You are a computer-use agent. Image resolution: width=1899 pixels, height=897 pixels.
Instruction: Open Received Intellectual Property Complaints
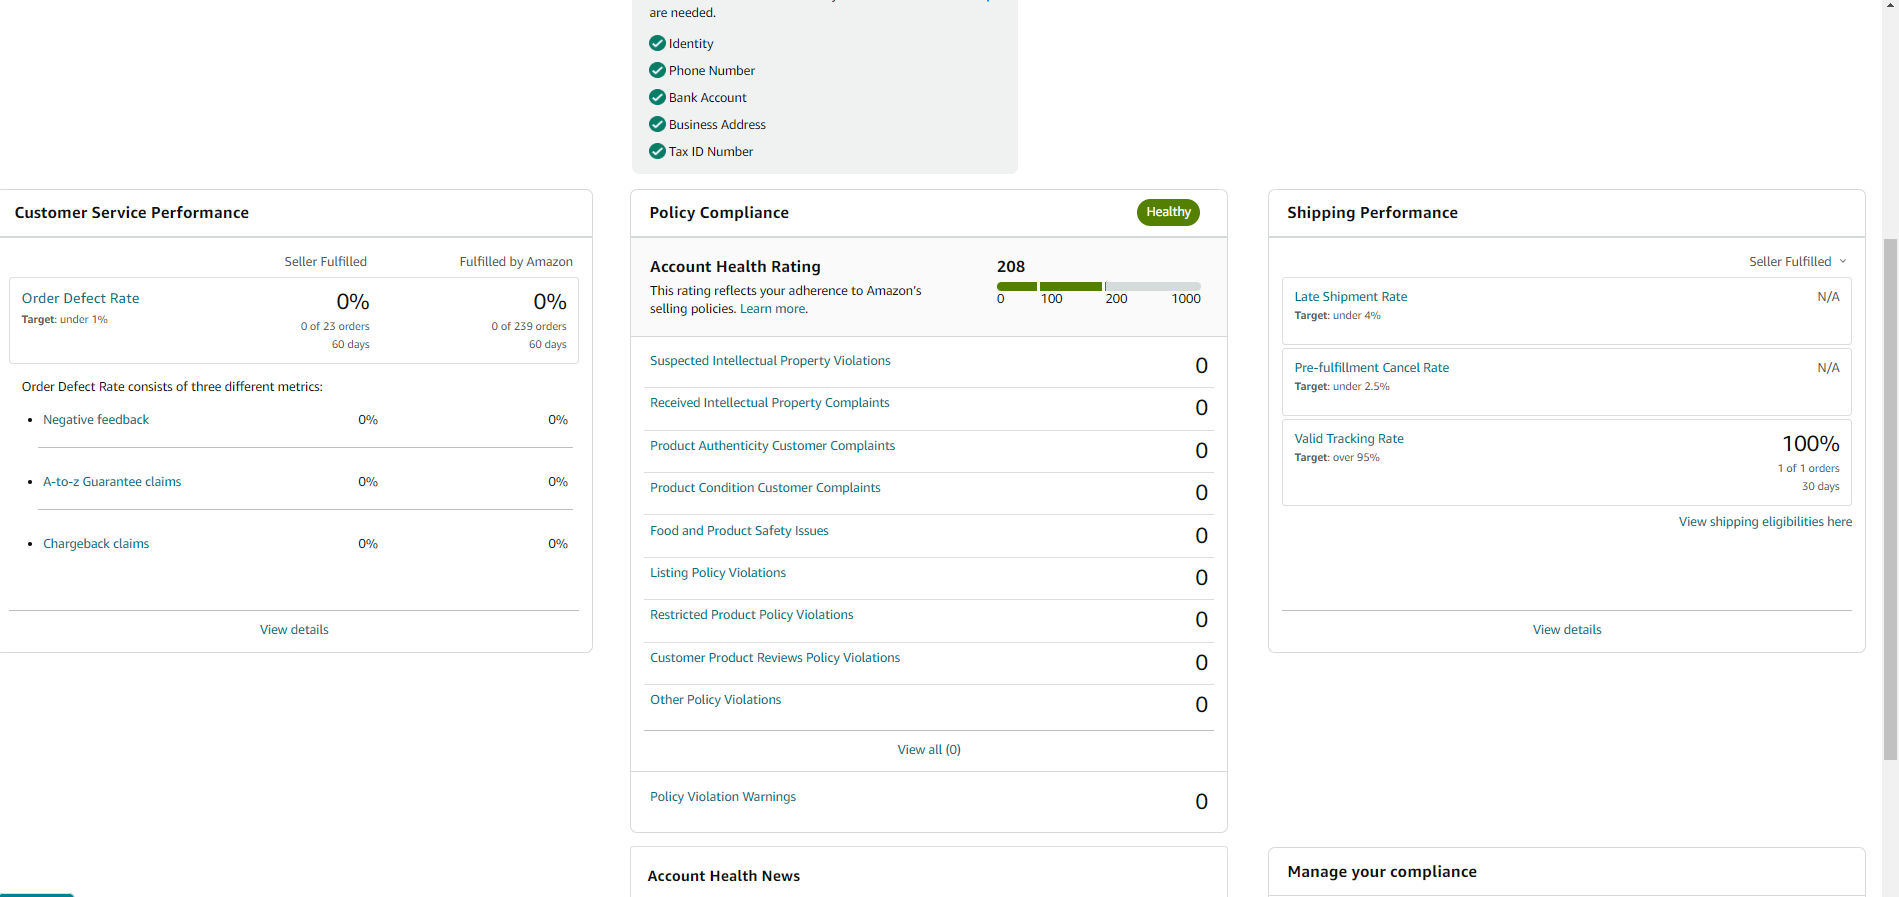[x=769, y=403]
